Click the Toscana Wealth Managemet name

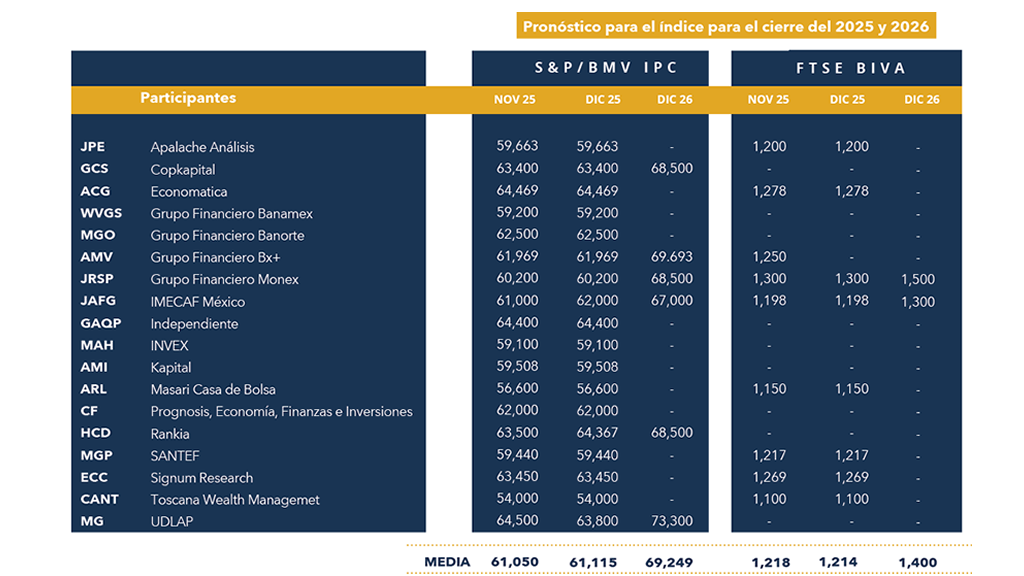pos(235,499)
